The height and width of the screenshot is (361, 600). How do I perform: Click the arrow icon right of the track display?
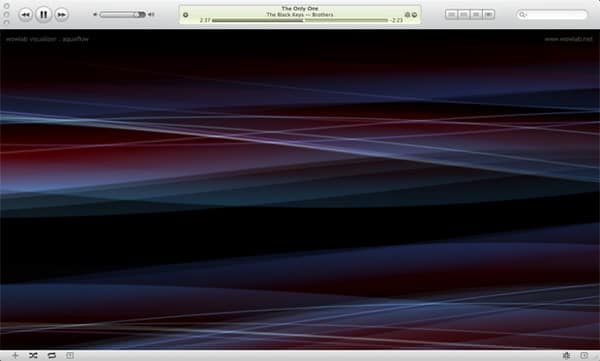[414, 15]
